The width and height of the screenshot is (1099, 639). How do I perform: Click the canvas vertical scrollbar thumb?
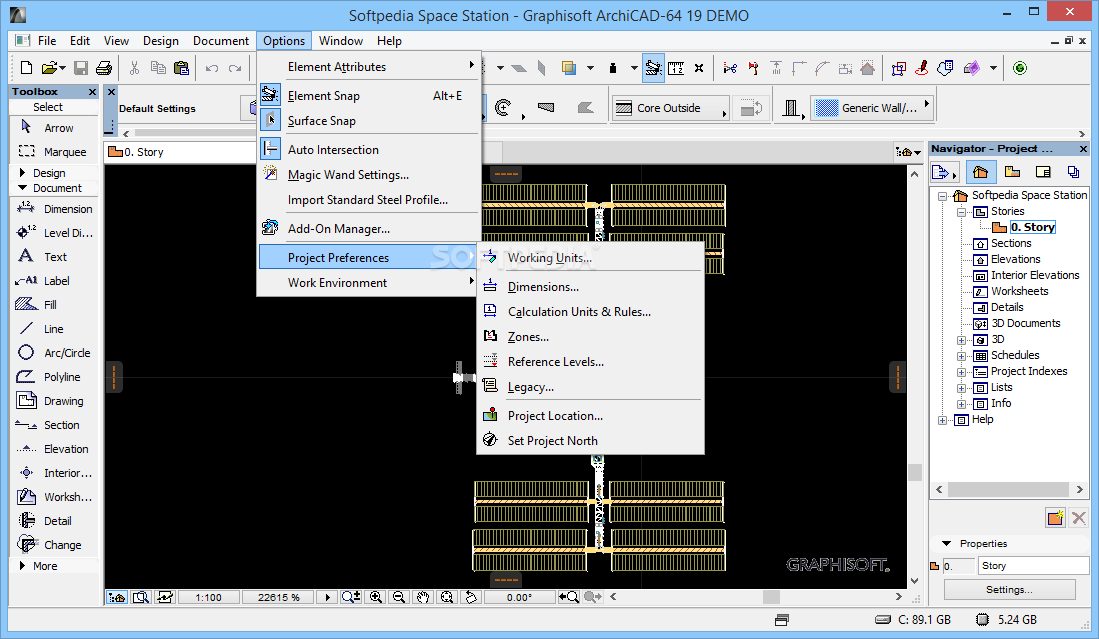(915, 472)
